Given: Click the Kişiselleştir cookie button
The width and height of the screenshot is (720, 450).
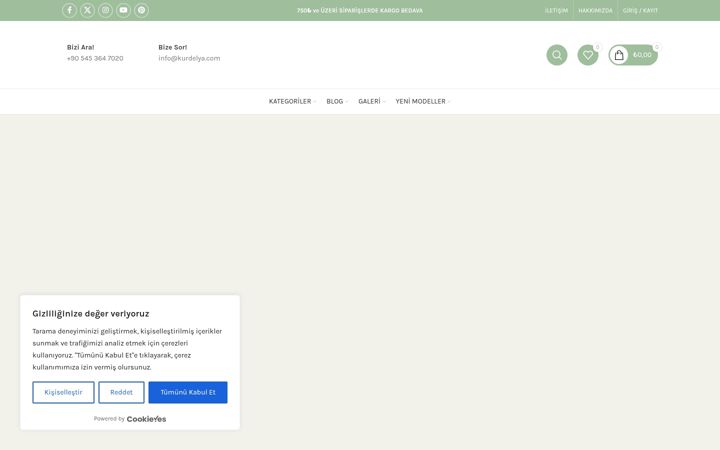Looking at the screenshot, I should [63, 392].
